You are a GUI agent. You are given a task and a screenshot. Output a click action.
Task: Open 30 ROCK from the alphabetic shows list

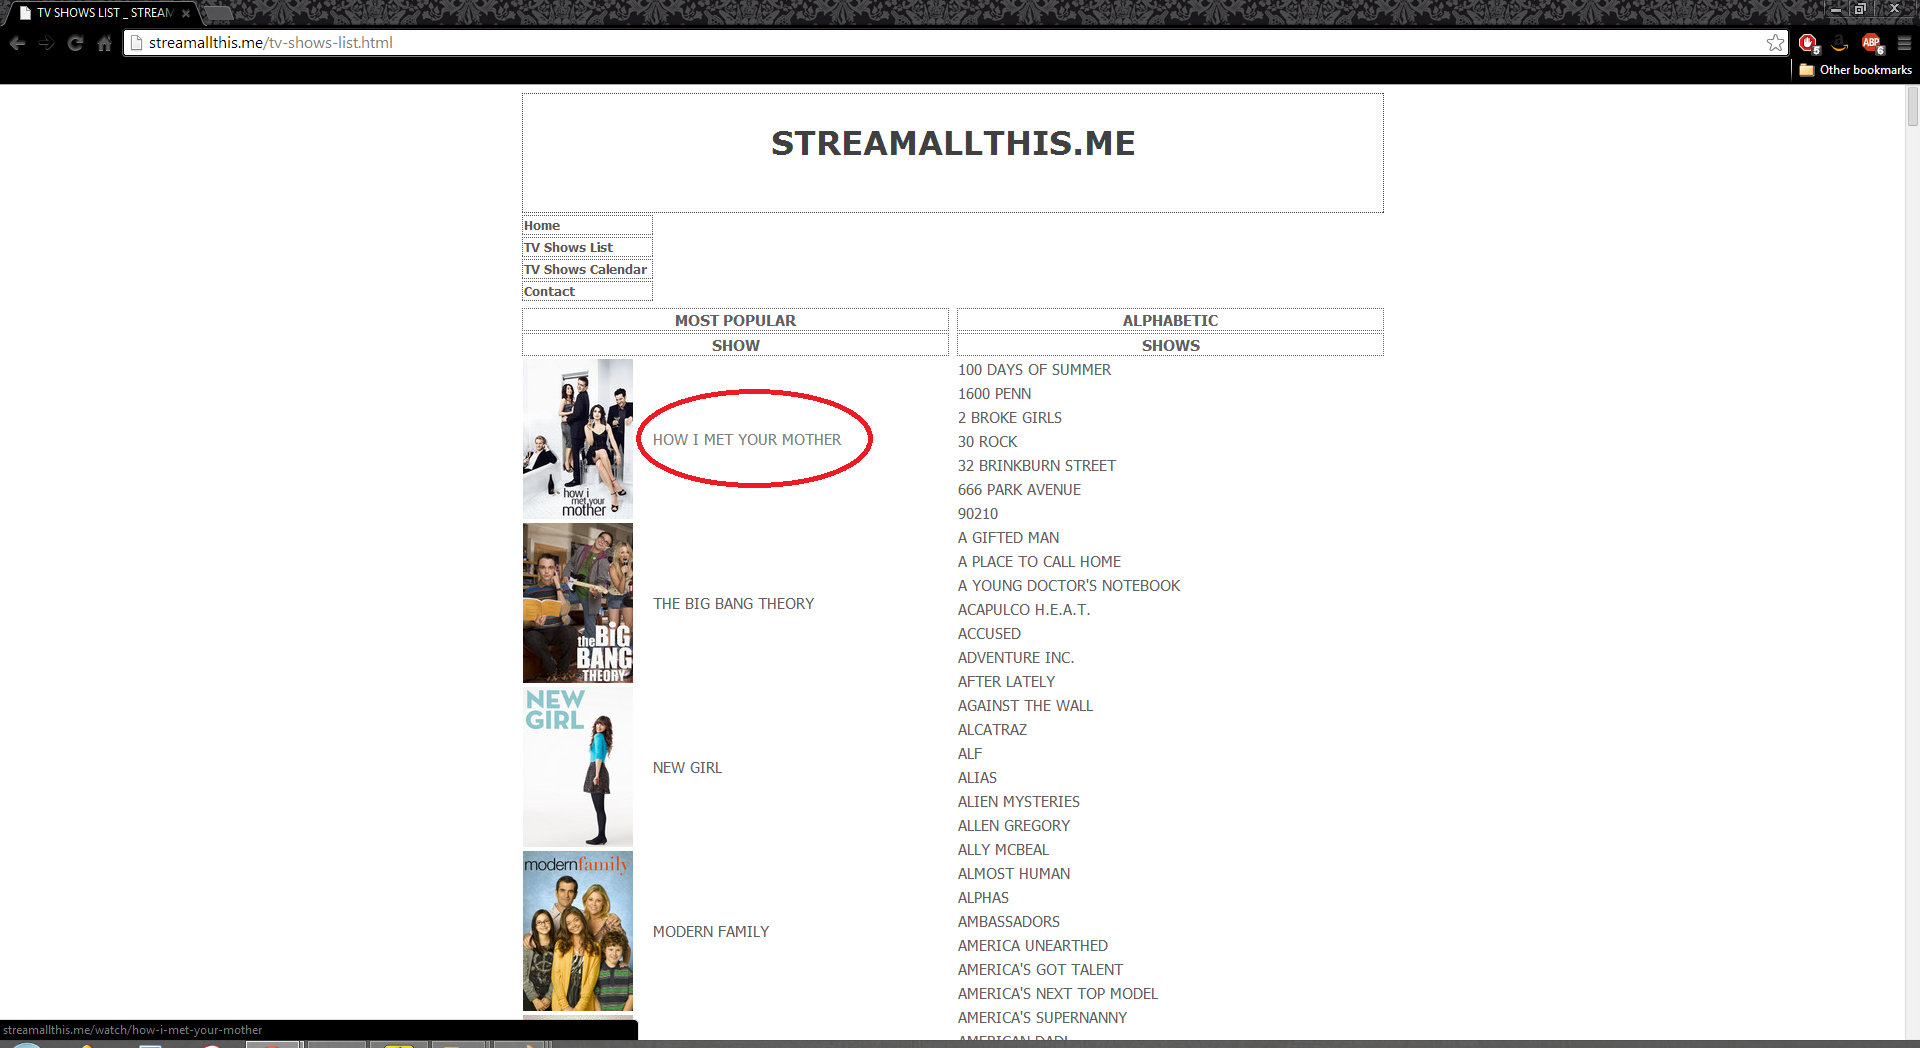(988, 441)
